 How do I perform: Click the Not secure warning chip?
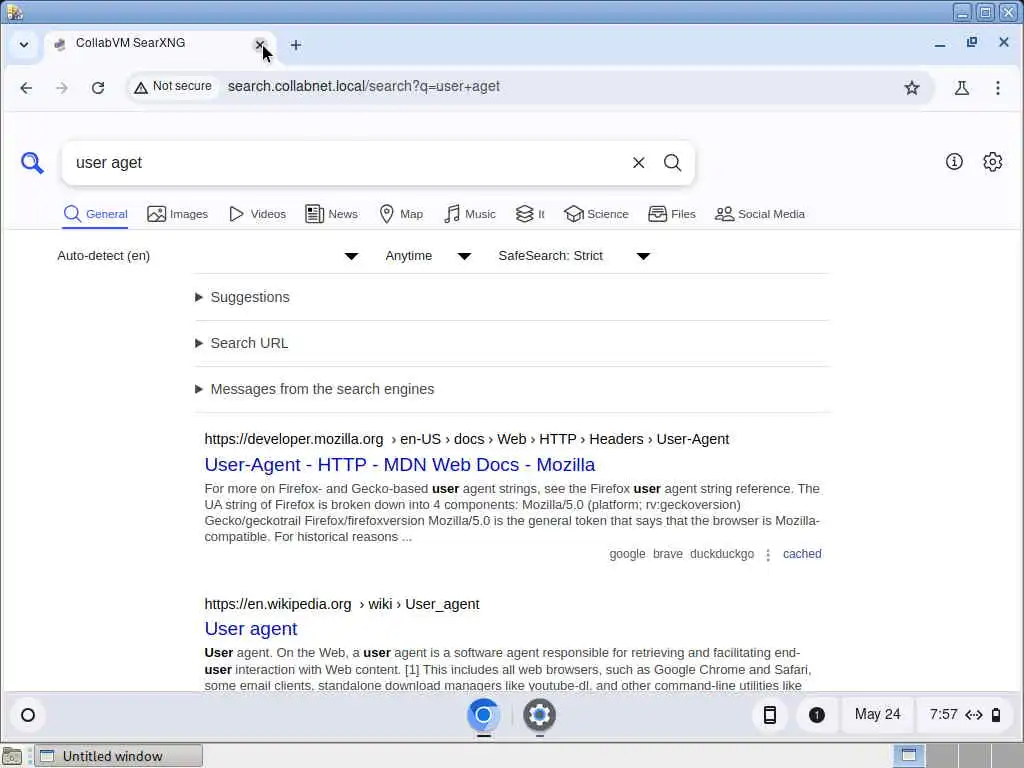pos(173,86)
